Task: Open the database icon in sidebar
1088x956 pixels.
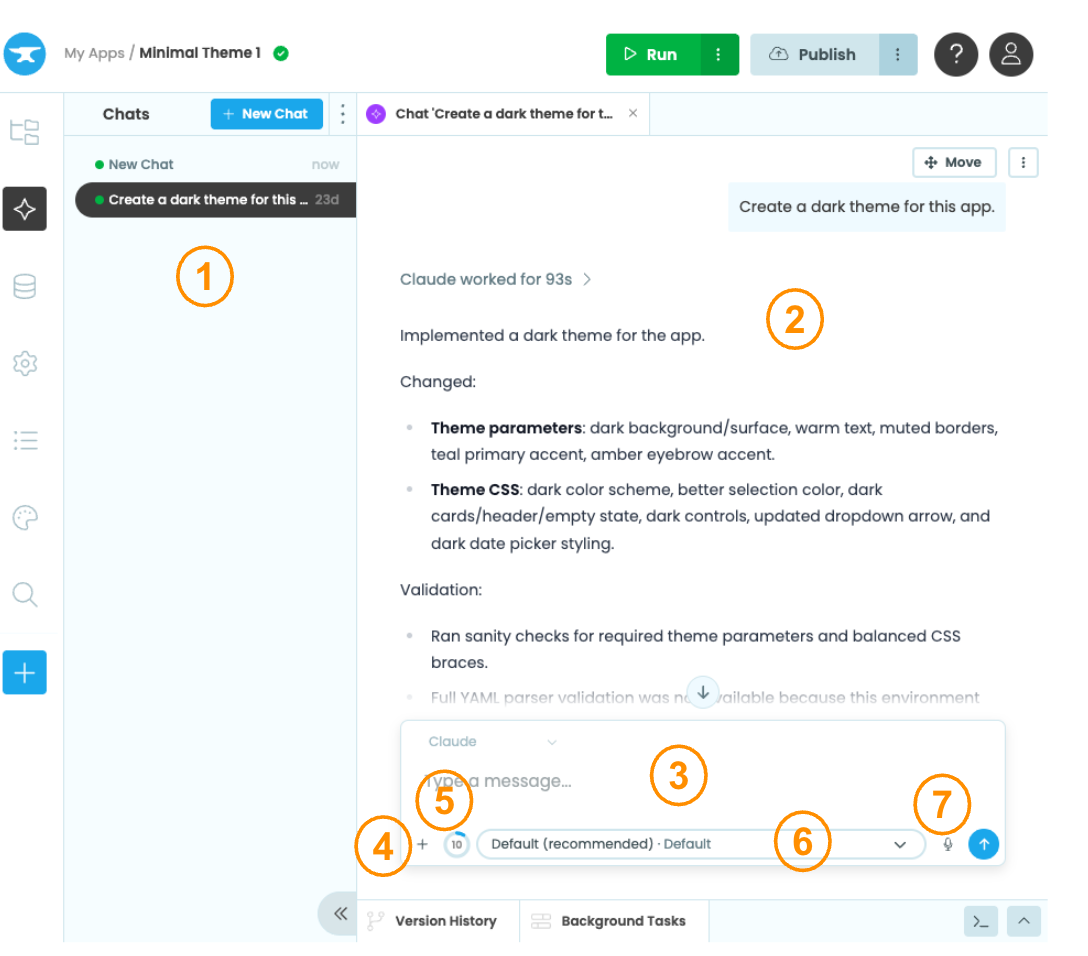Action: tap(25, 286)
